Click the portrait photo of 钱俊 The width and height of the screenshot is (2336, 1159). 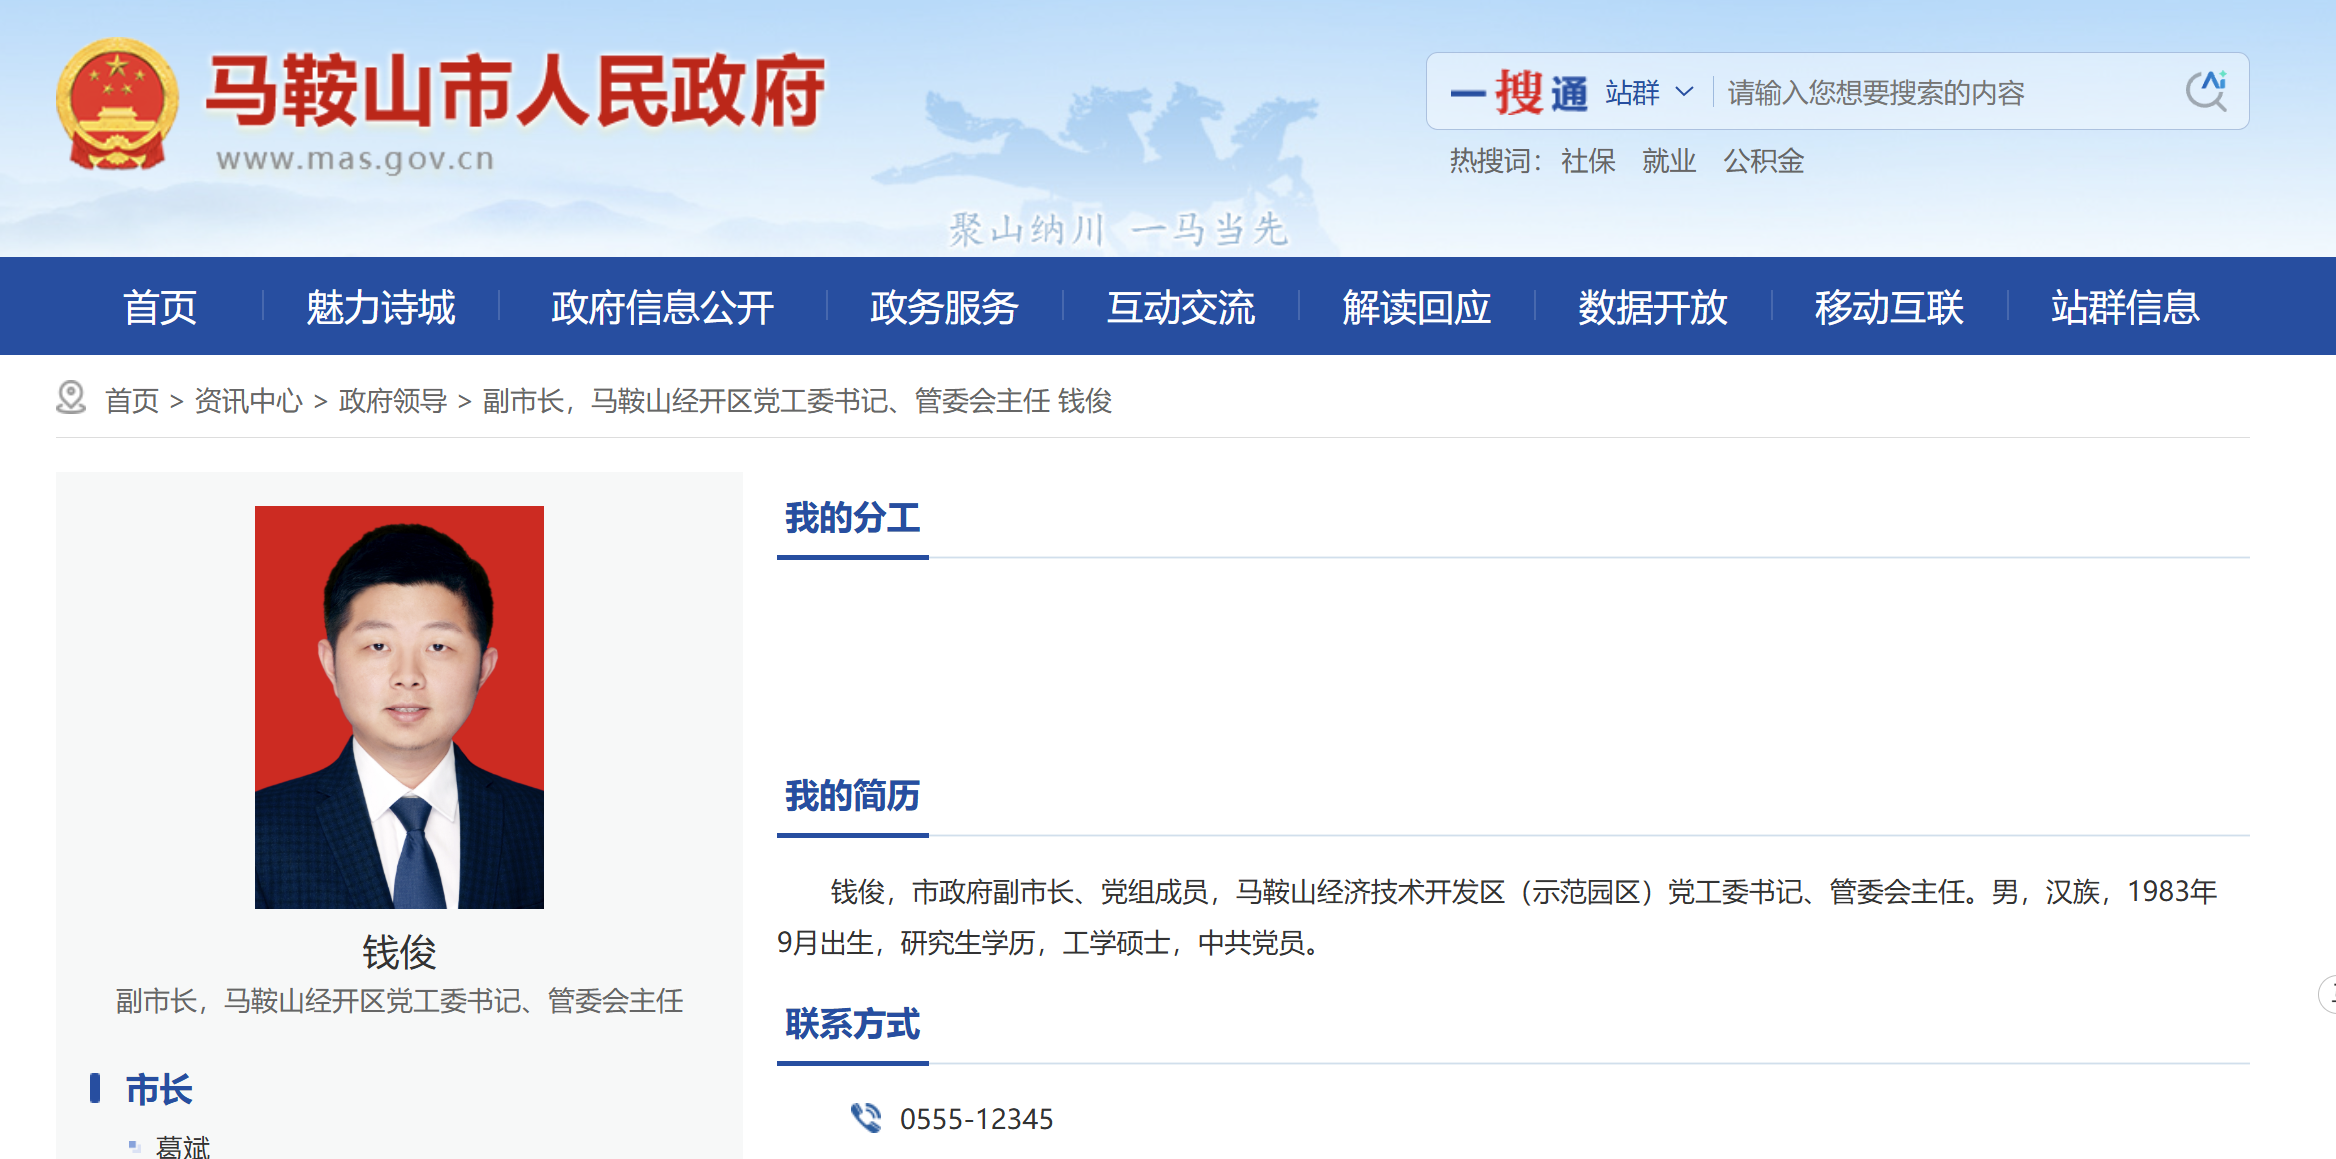pyautogui.click(x=399, y=707)
